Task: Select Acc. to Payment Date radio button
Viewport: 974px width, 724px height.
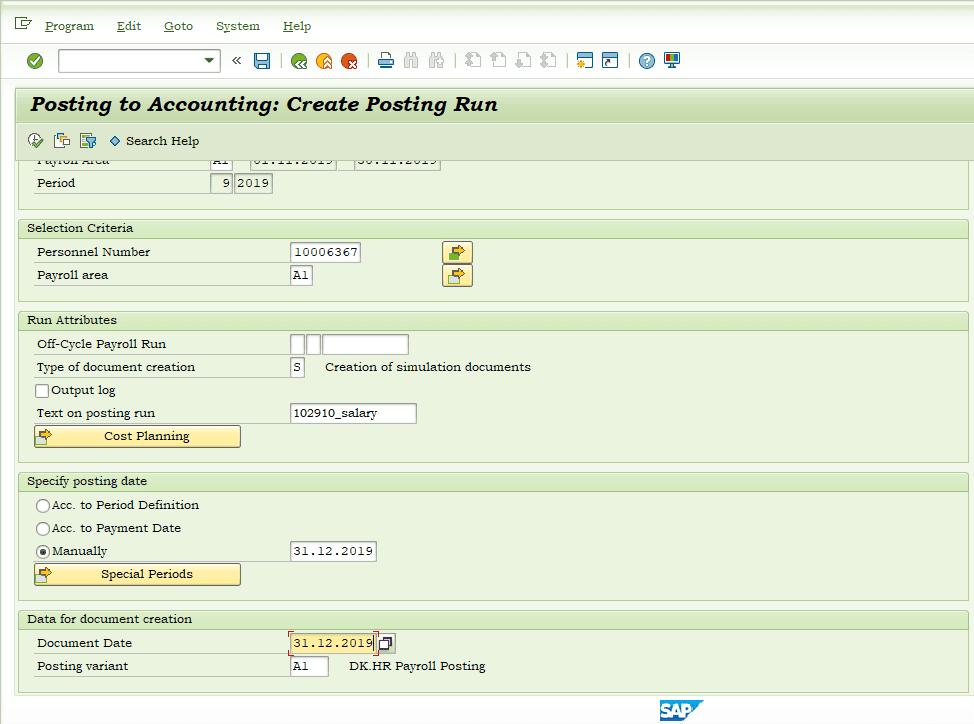Action: (x=43, y=528)
